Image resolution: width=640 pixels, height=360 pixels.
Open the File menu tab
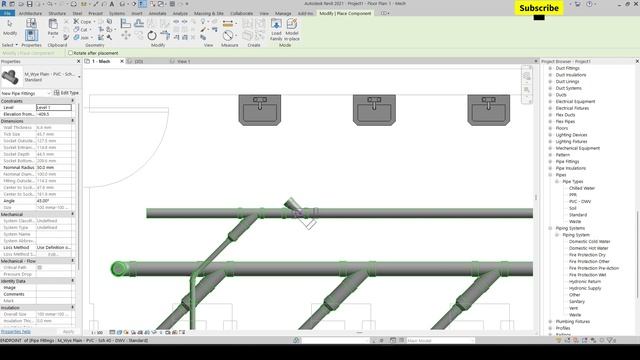click(7, 13)
